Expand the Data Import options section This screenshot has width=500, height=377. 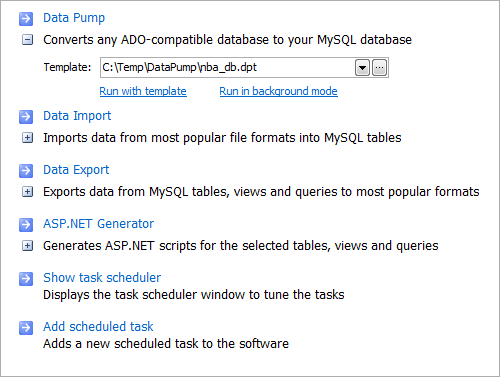tap(27, 138)
